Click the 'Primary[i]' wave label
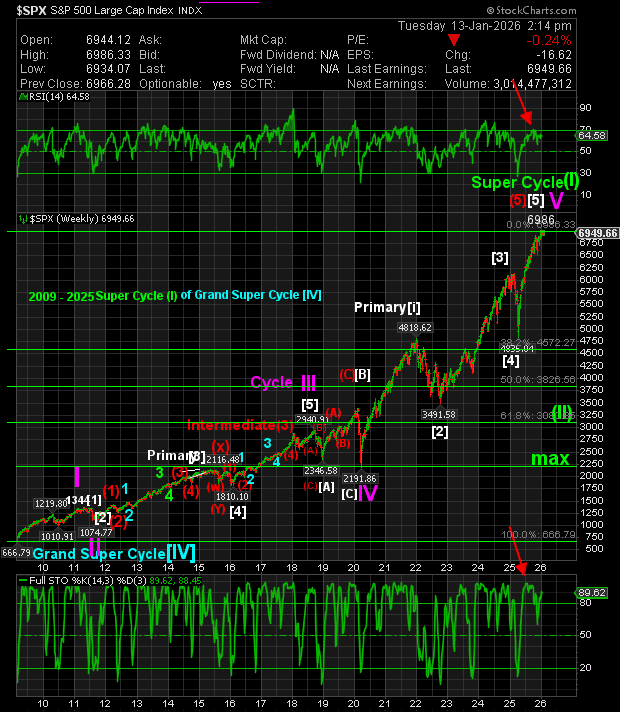The width and height of the screenshot is (620, 712). [387, 307]
